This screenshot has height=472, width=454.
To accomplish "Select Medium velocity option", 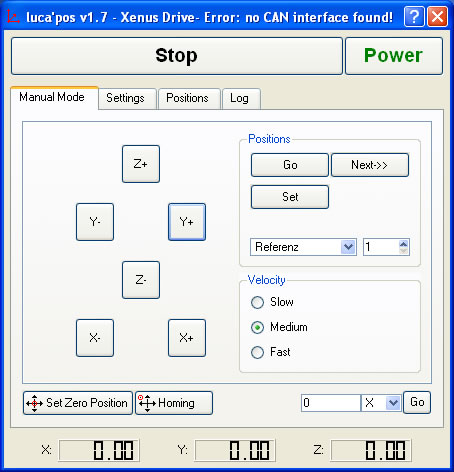I will (x=257, y=328).
